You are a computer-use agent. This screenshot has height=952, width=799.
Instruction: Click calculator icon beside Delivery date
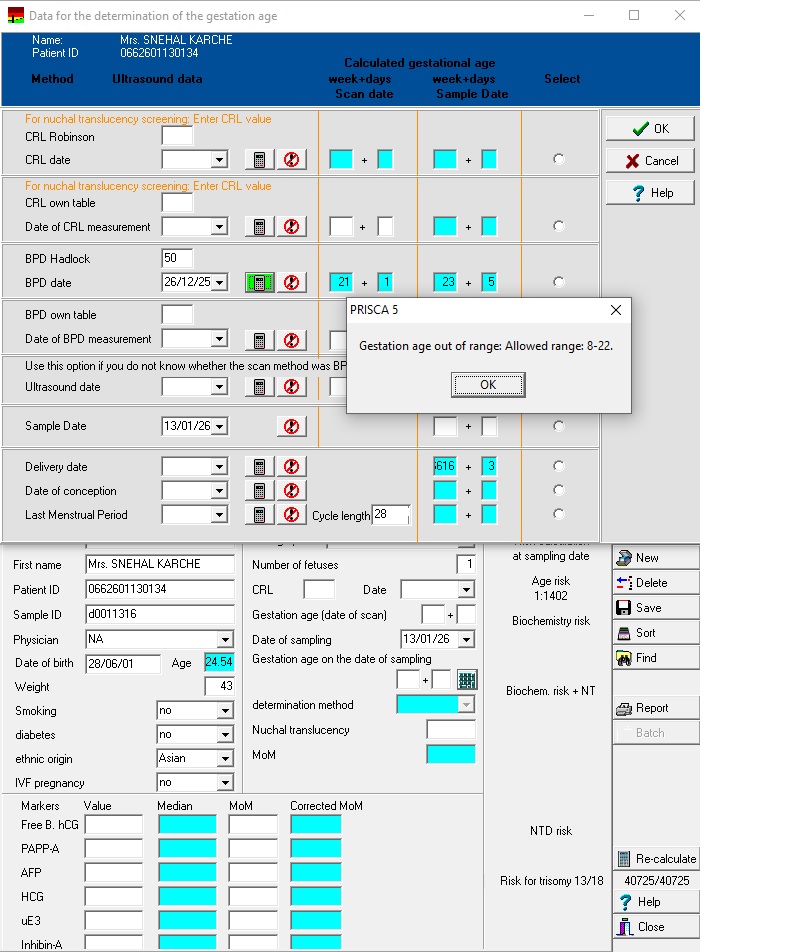259,467
